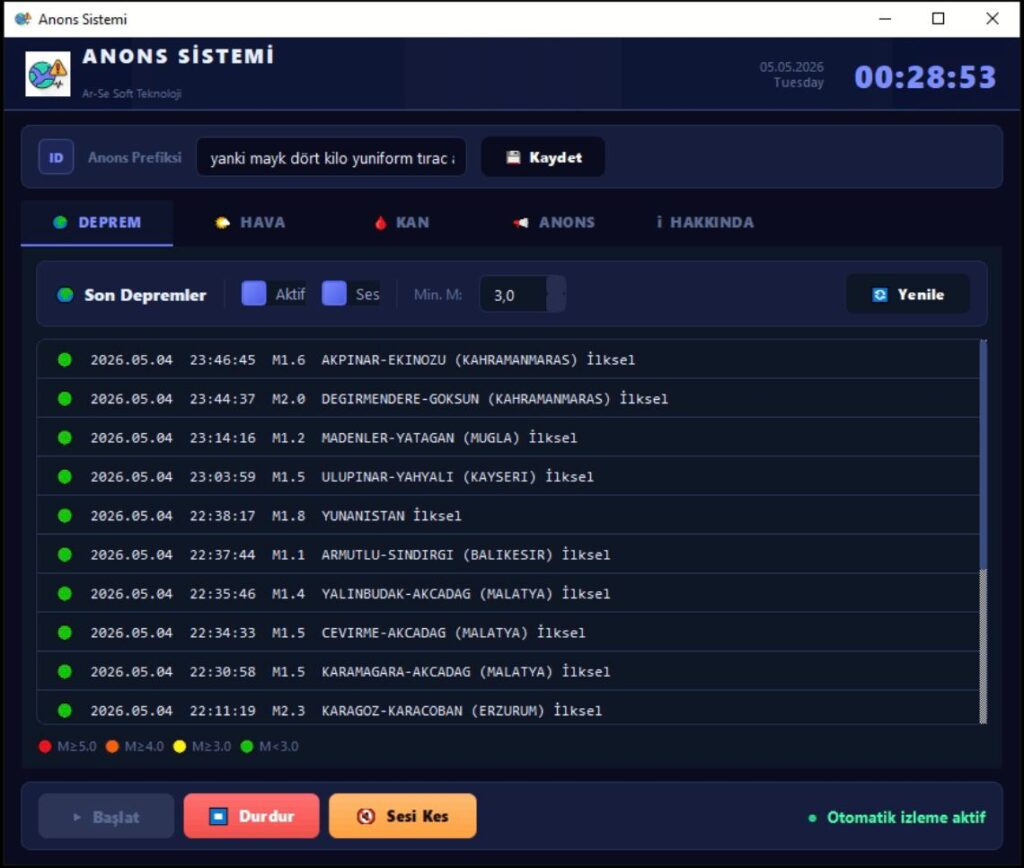
Task: Toggle the Aktif checkbox
Action: click(254, 294)
